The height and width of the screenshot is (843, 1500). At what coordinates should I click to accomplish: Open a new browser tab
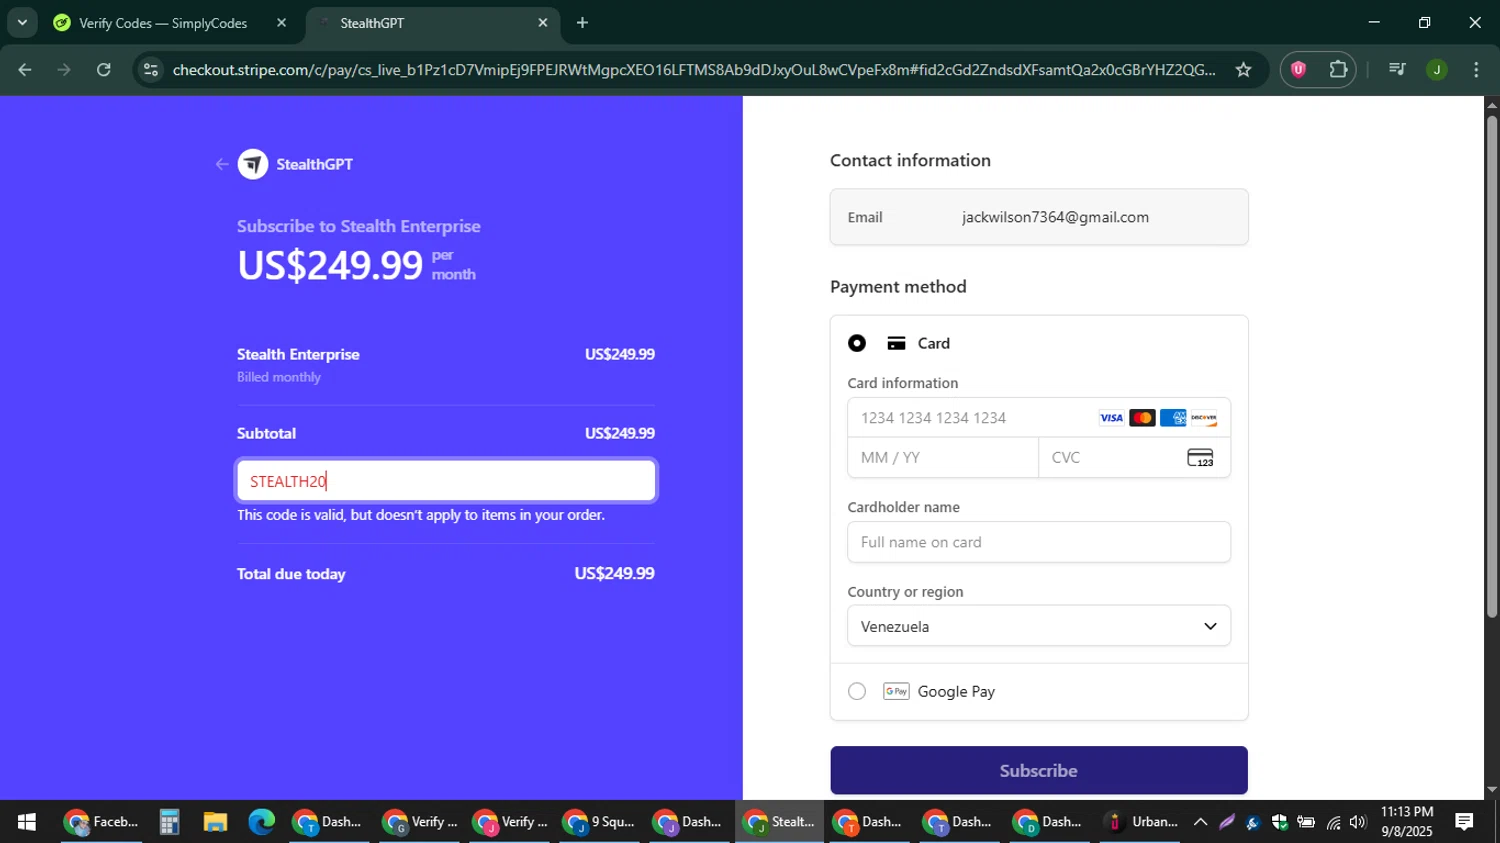[582, 22]
